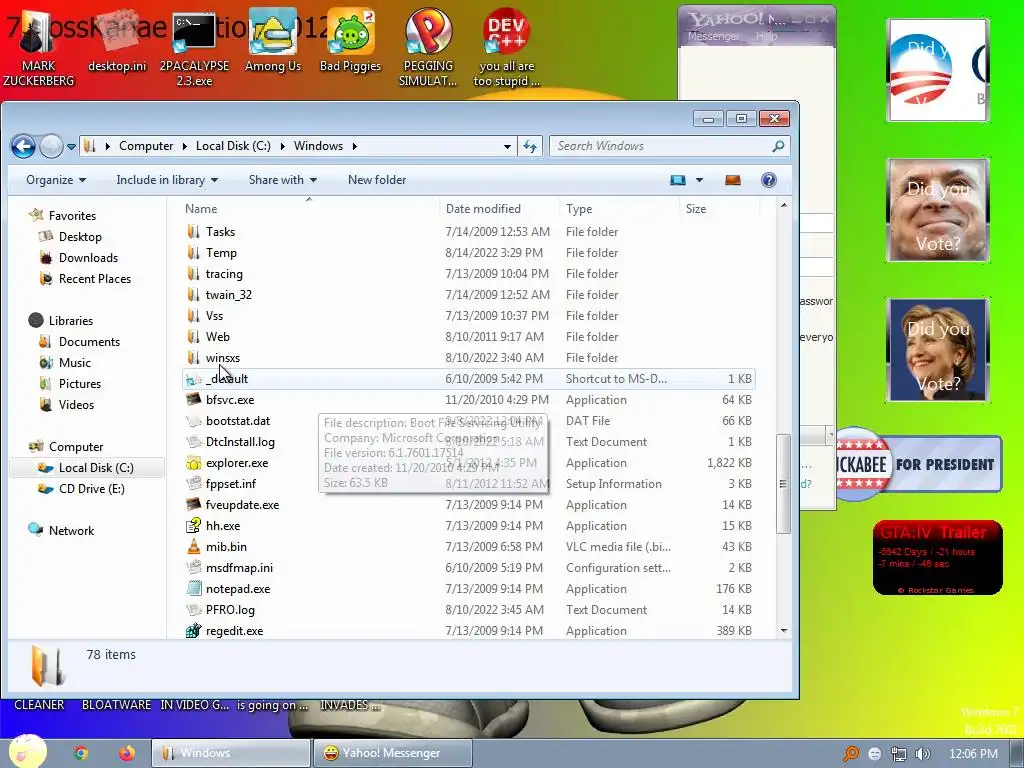Click the 12:06 PM taskbar clock
Image resolution: width=1024 pixels, height=768 pixels.
coord(973,754)
